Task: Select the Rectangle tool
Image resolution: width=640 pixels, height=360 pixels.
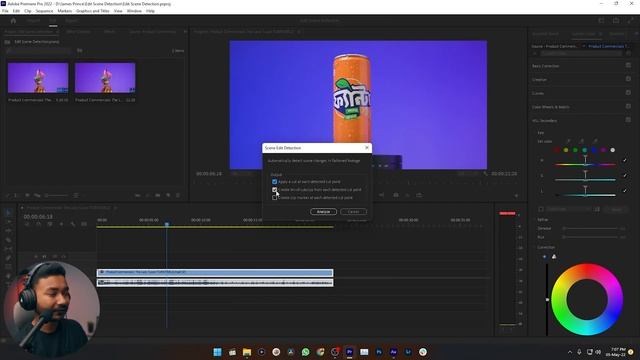Action: (x=8, y=267)
